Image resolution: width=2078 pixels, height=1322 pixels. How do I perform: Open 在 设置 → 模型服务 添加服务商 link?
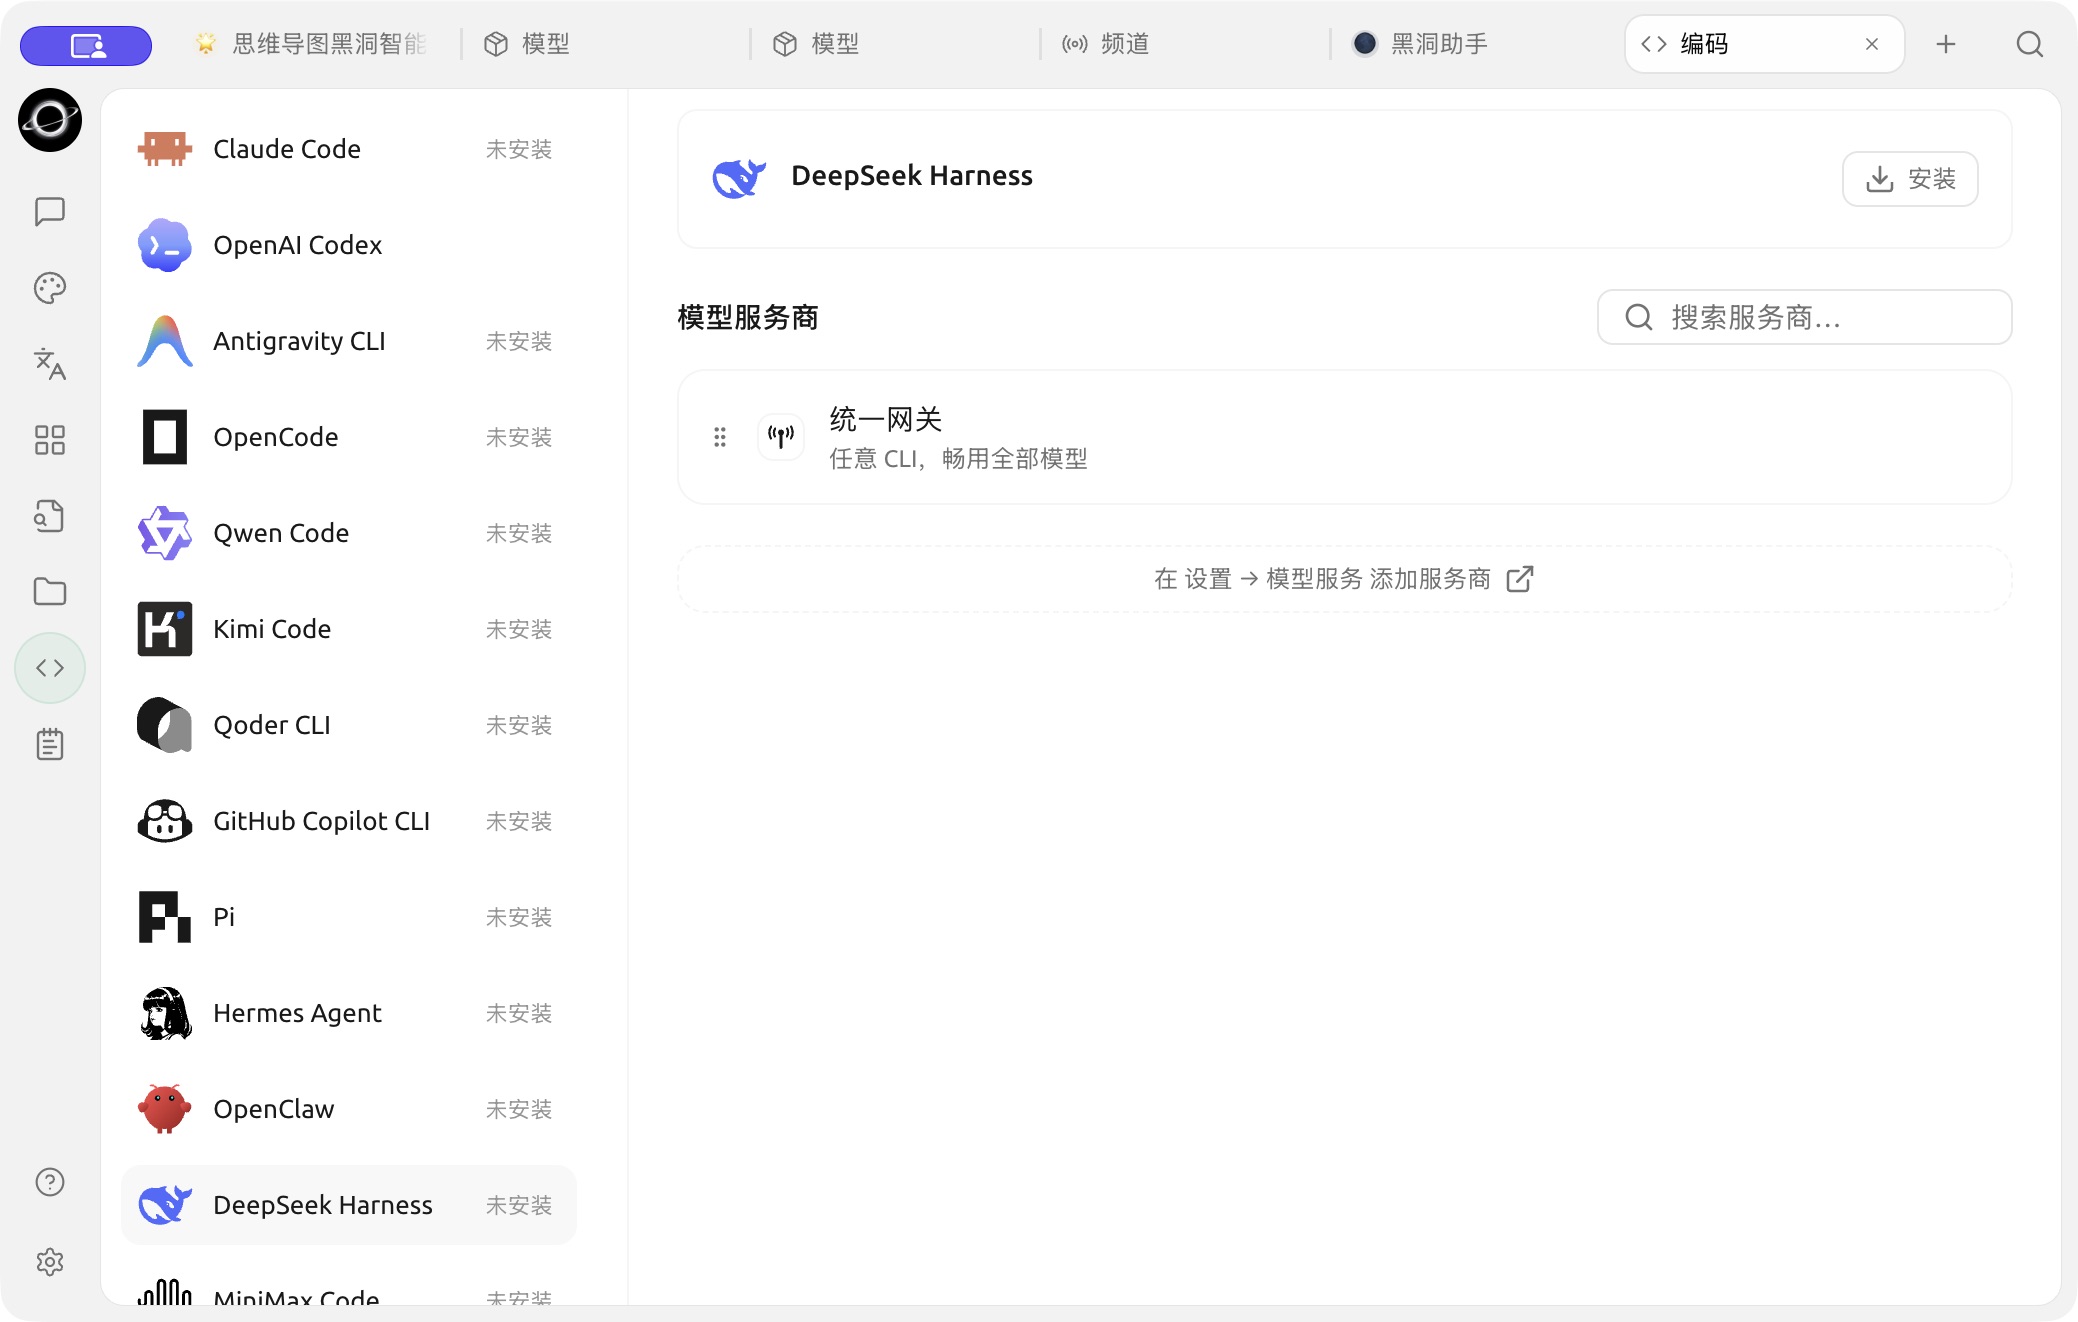pos(1344,579)
